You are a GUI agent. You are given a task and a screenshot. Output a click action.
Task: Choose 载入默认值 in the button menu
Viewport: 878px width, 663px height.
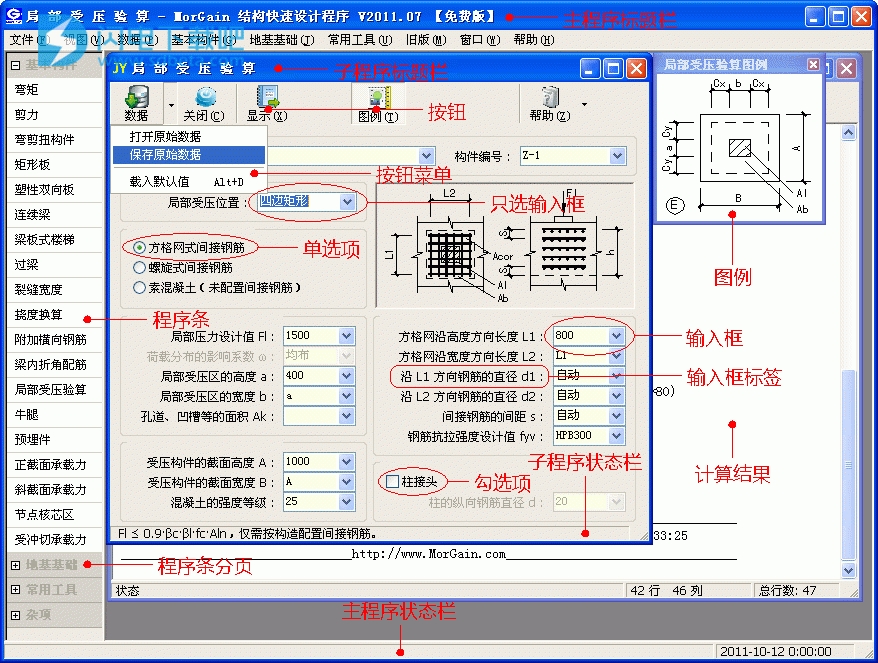189,181
